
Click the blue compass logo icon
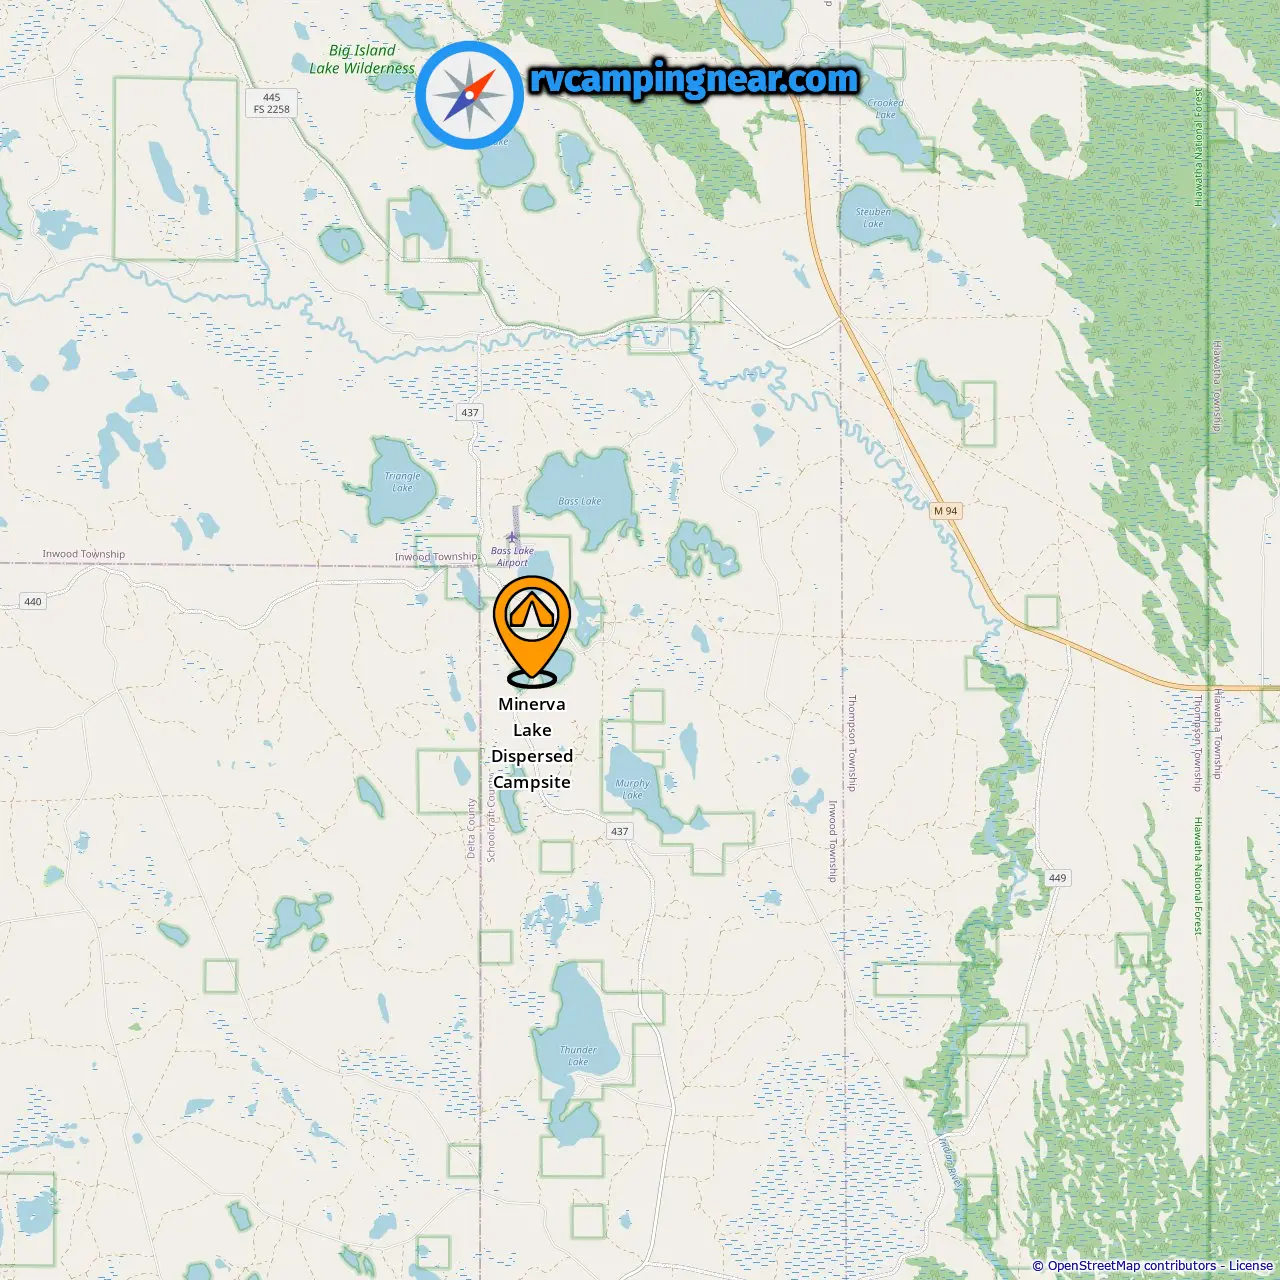point(469,95)
